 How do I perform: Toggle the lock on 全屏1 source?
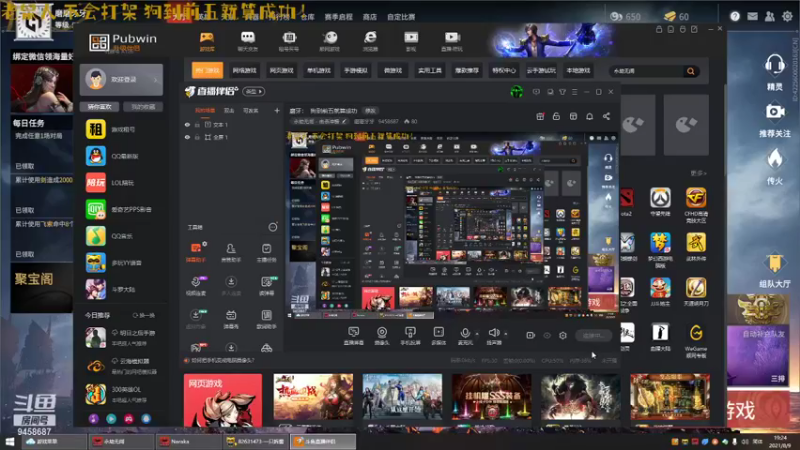[x=197, y=137]
